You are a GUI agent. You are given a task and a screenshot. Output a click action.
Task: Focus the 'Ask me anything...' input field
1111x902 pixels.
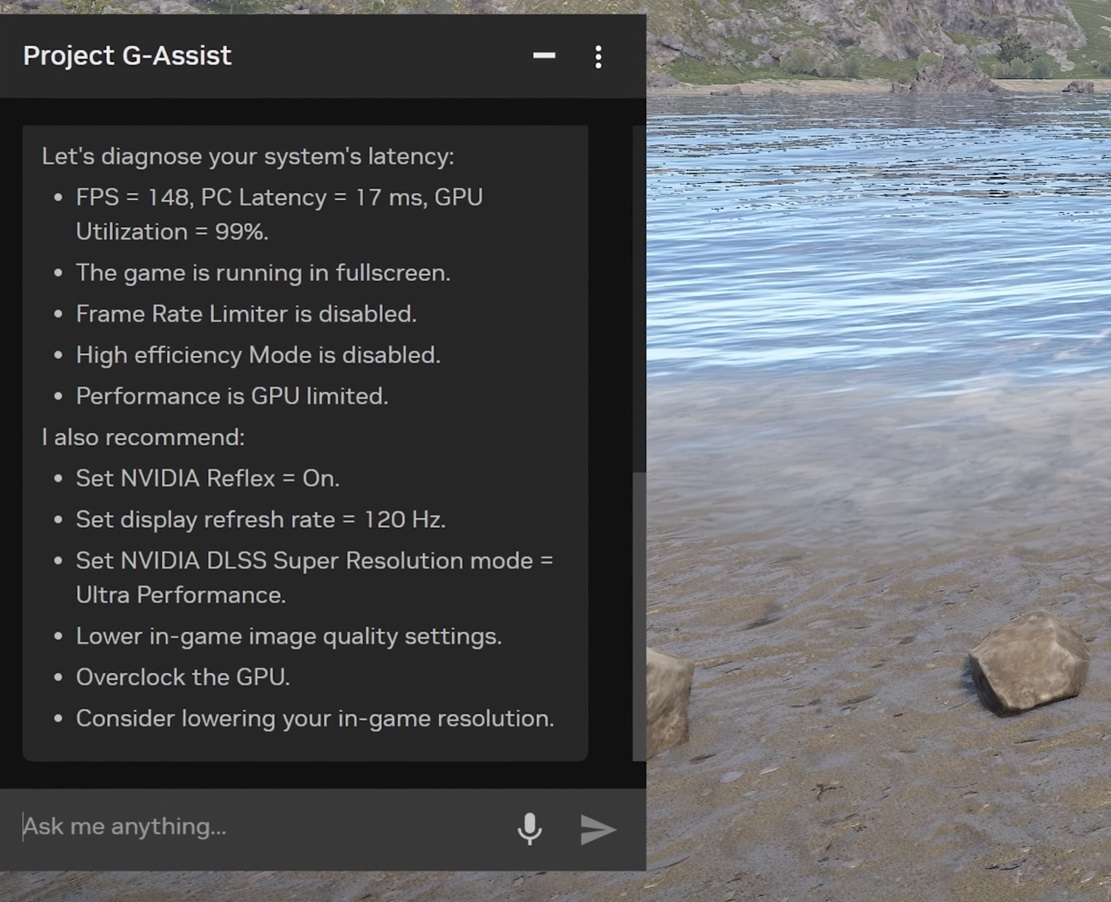point(260,827)
